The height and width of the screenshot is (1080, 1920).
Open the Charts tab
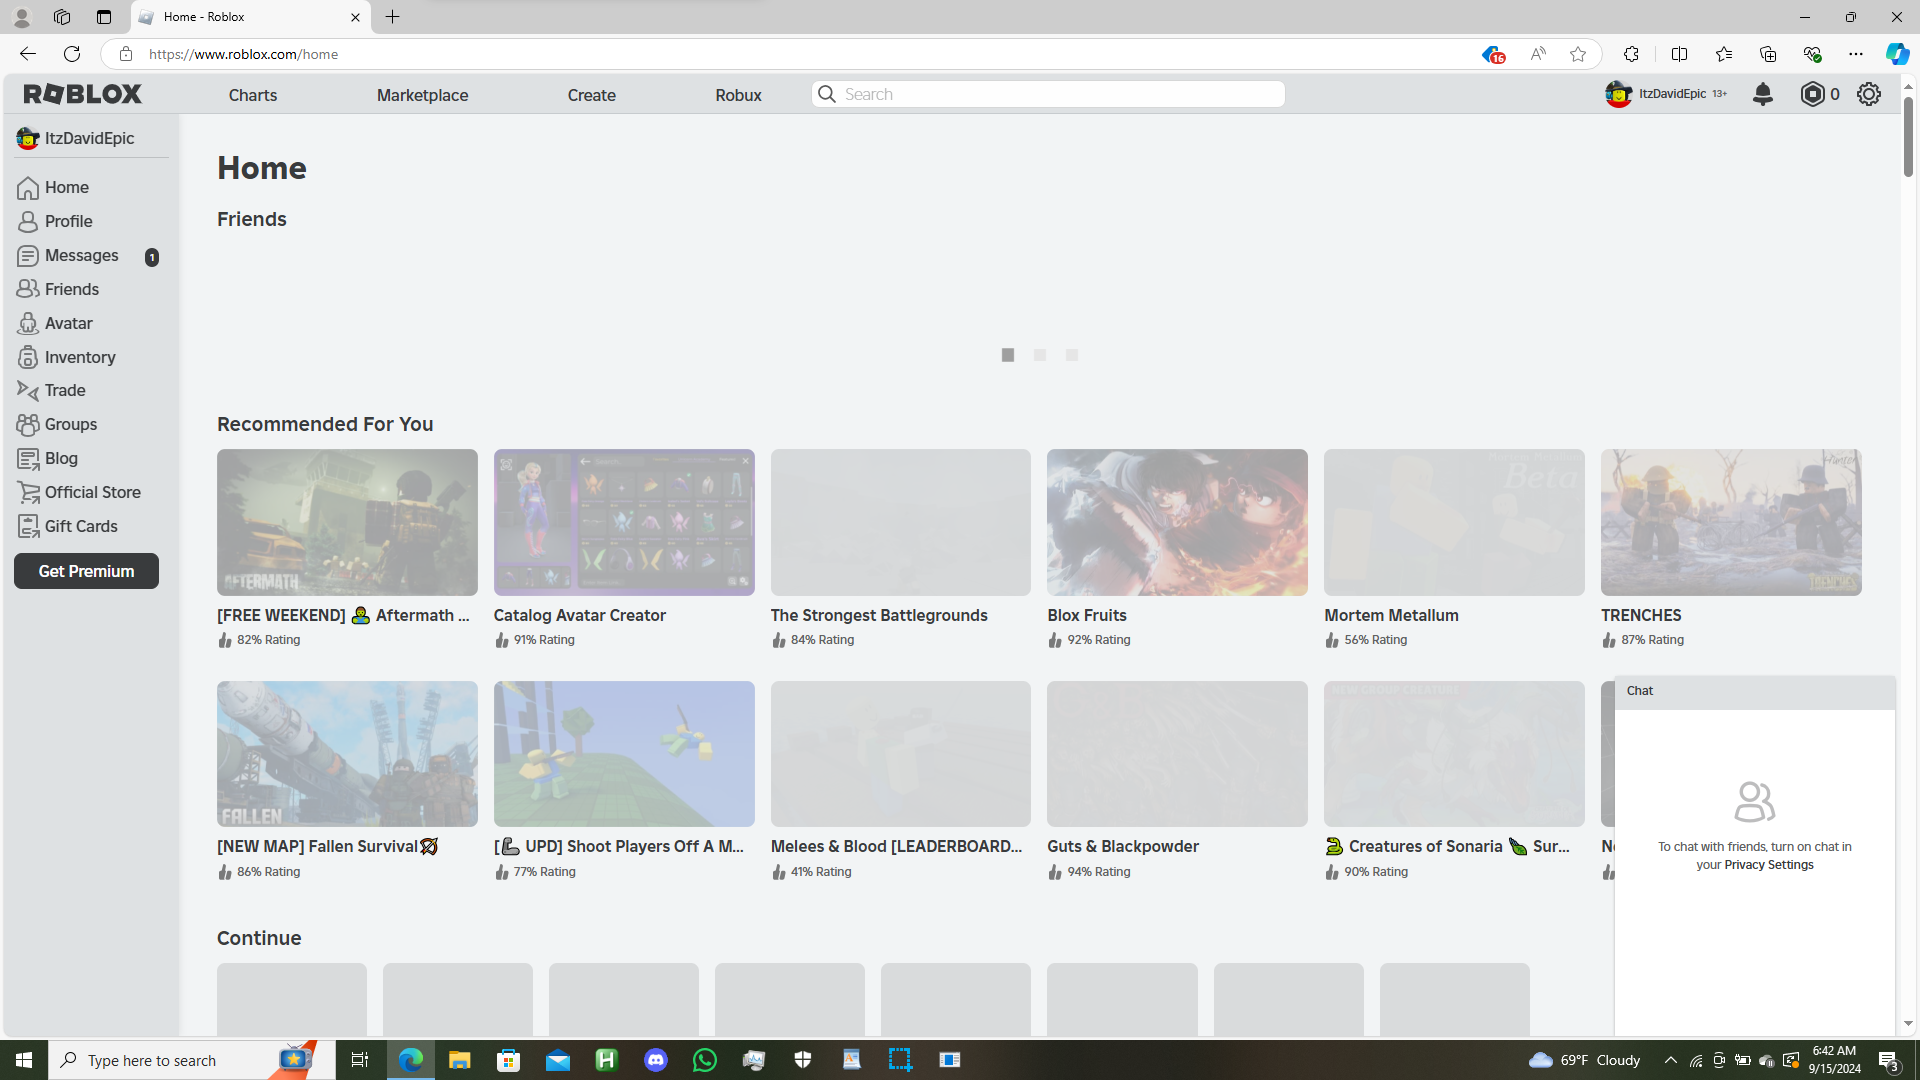(253, 95)
